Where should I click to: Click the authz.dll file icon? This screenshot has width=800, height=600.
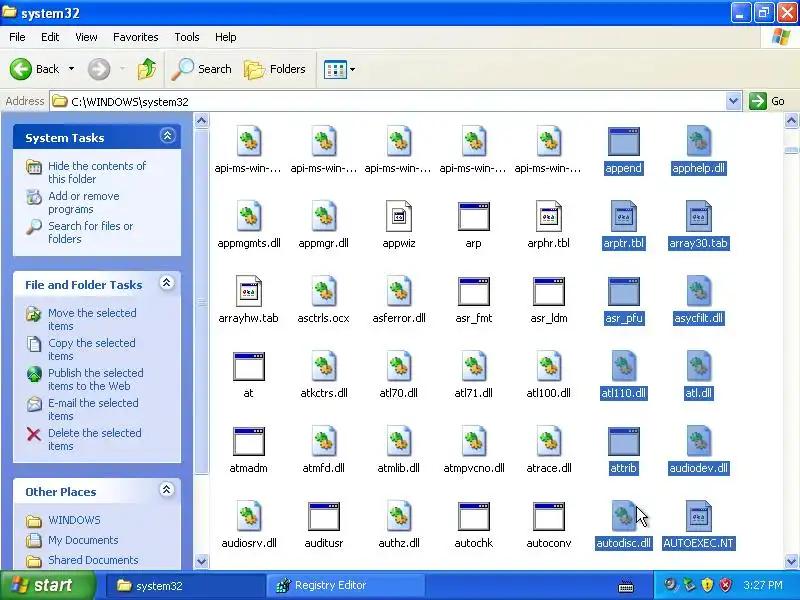click(398, 516)
